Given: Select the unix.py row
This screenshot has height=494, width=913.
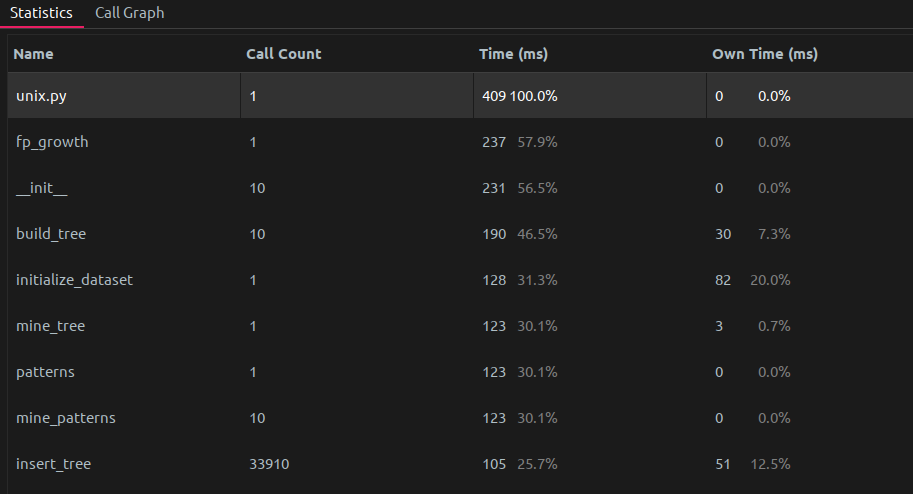Looking at the screenshot, I should pyautogui.click(x=460, y=96).
